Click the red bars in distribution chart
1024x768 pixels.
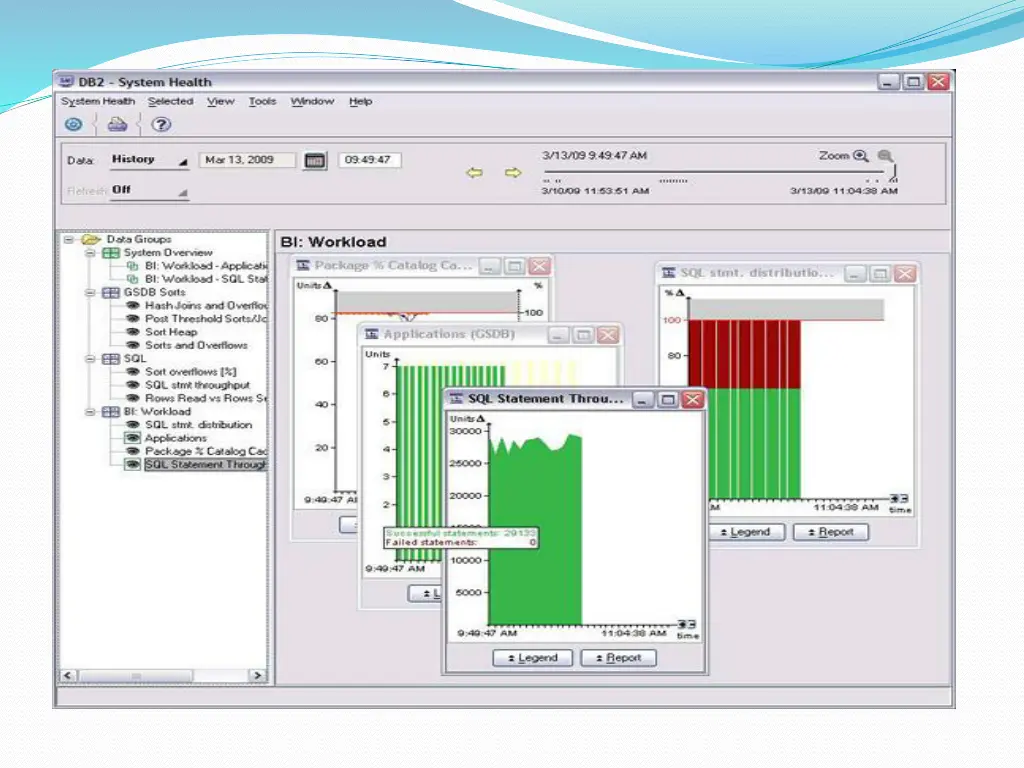click(744, 354)
